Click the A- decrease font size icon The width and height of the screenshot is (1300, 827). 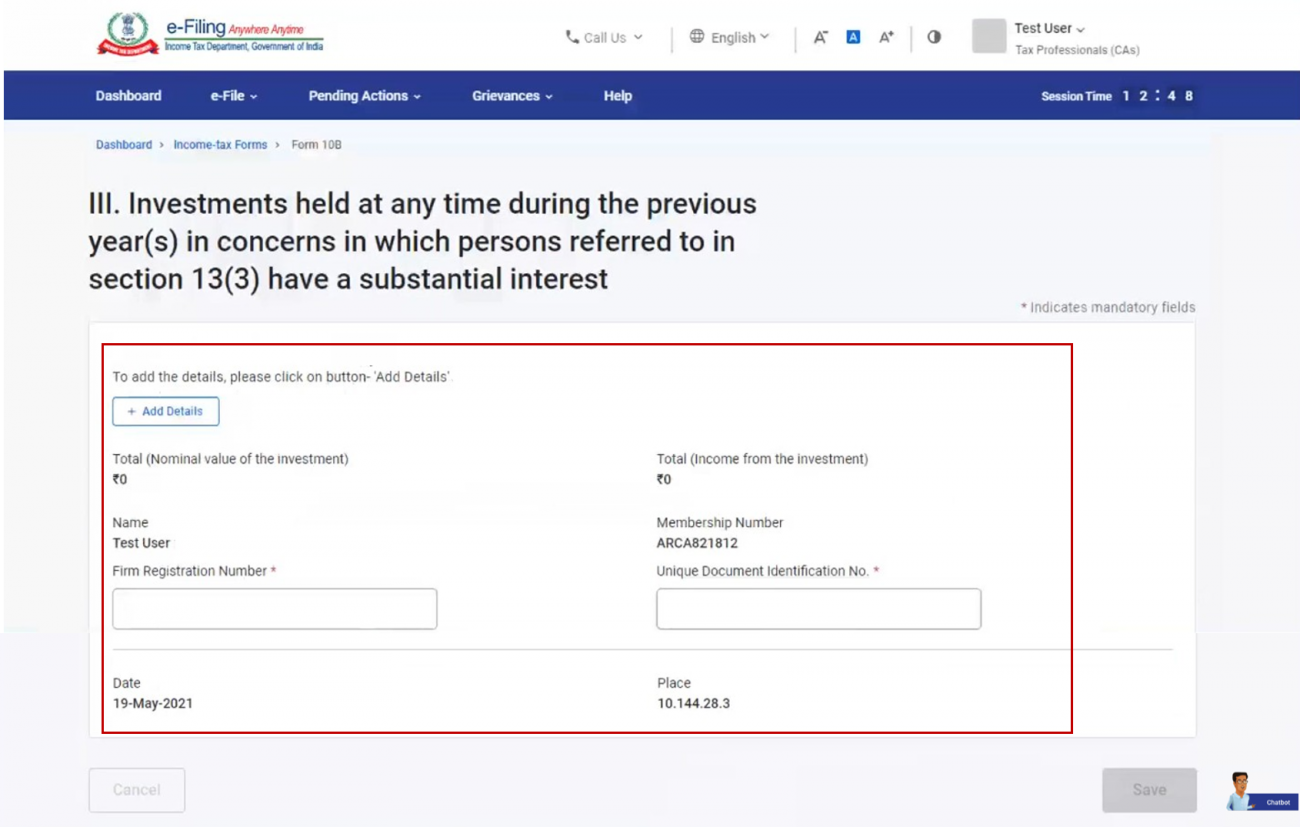820,37
